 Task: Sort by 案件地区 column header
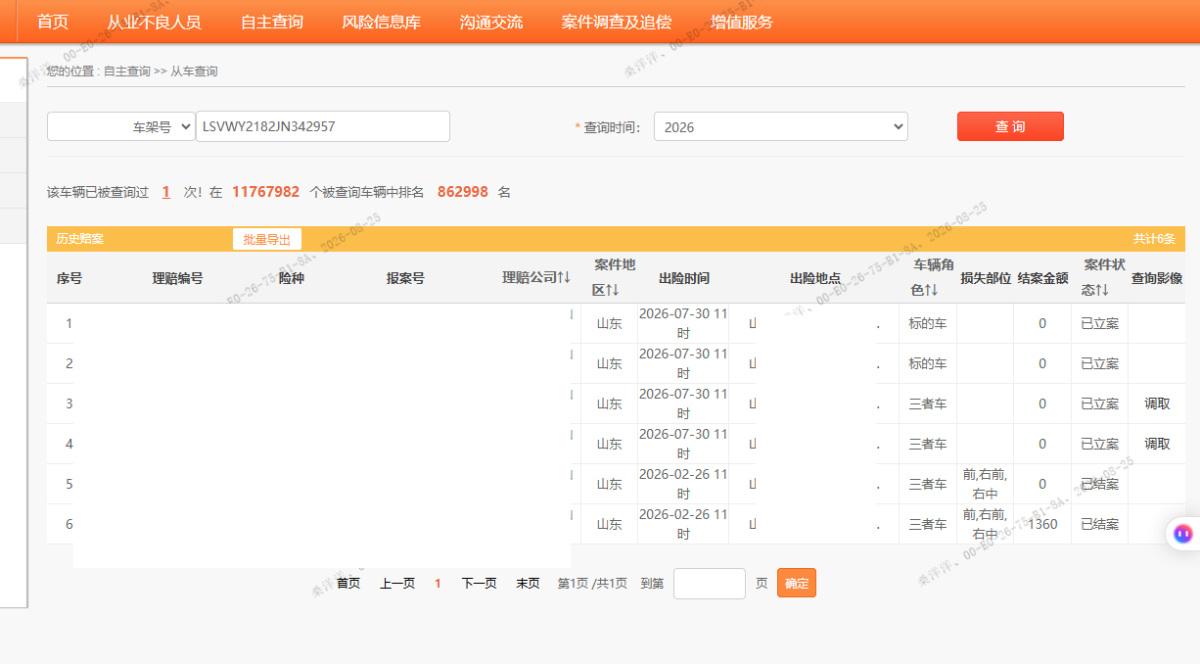point(614,277)
